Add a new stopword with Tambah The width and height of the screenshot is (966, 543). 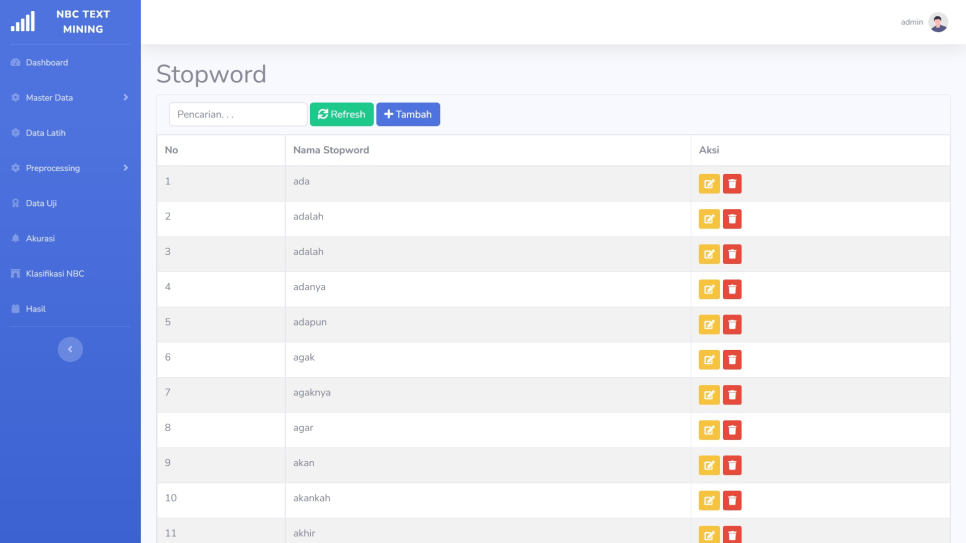coord(408,114)
